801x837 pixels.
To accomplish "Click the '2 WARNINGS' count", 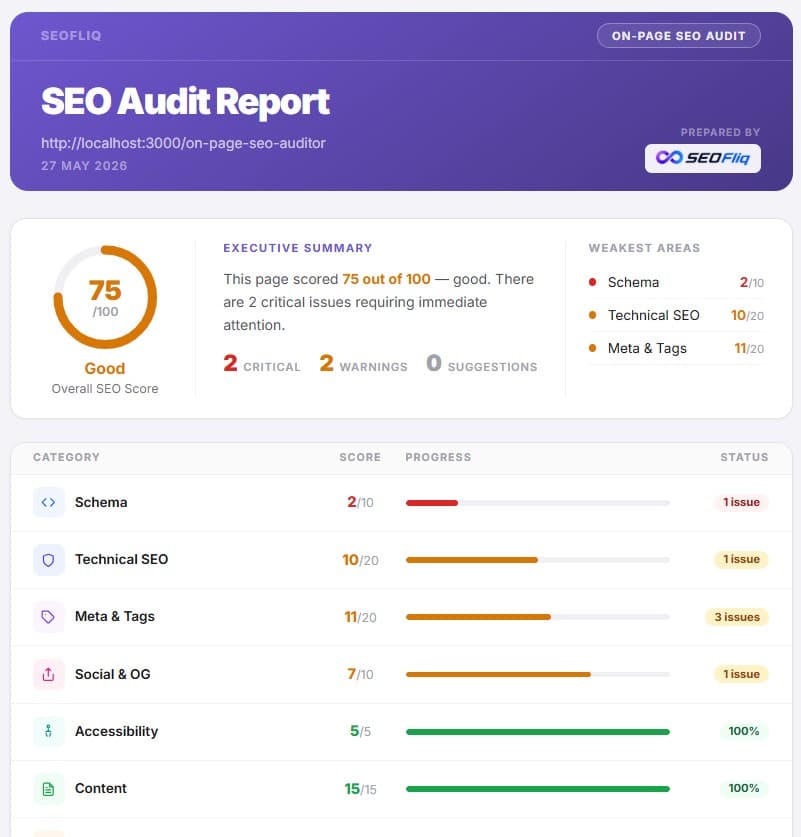I will tap(363, 364).
